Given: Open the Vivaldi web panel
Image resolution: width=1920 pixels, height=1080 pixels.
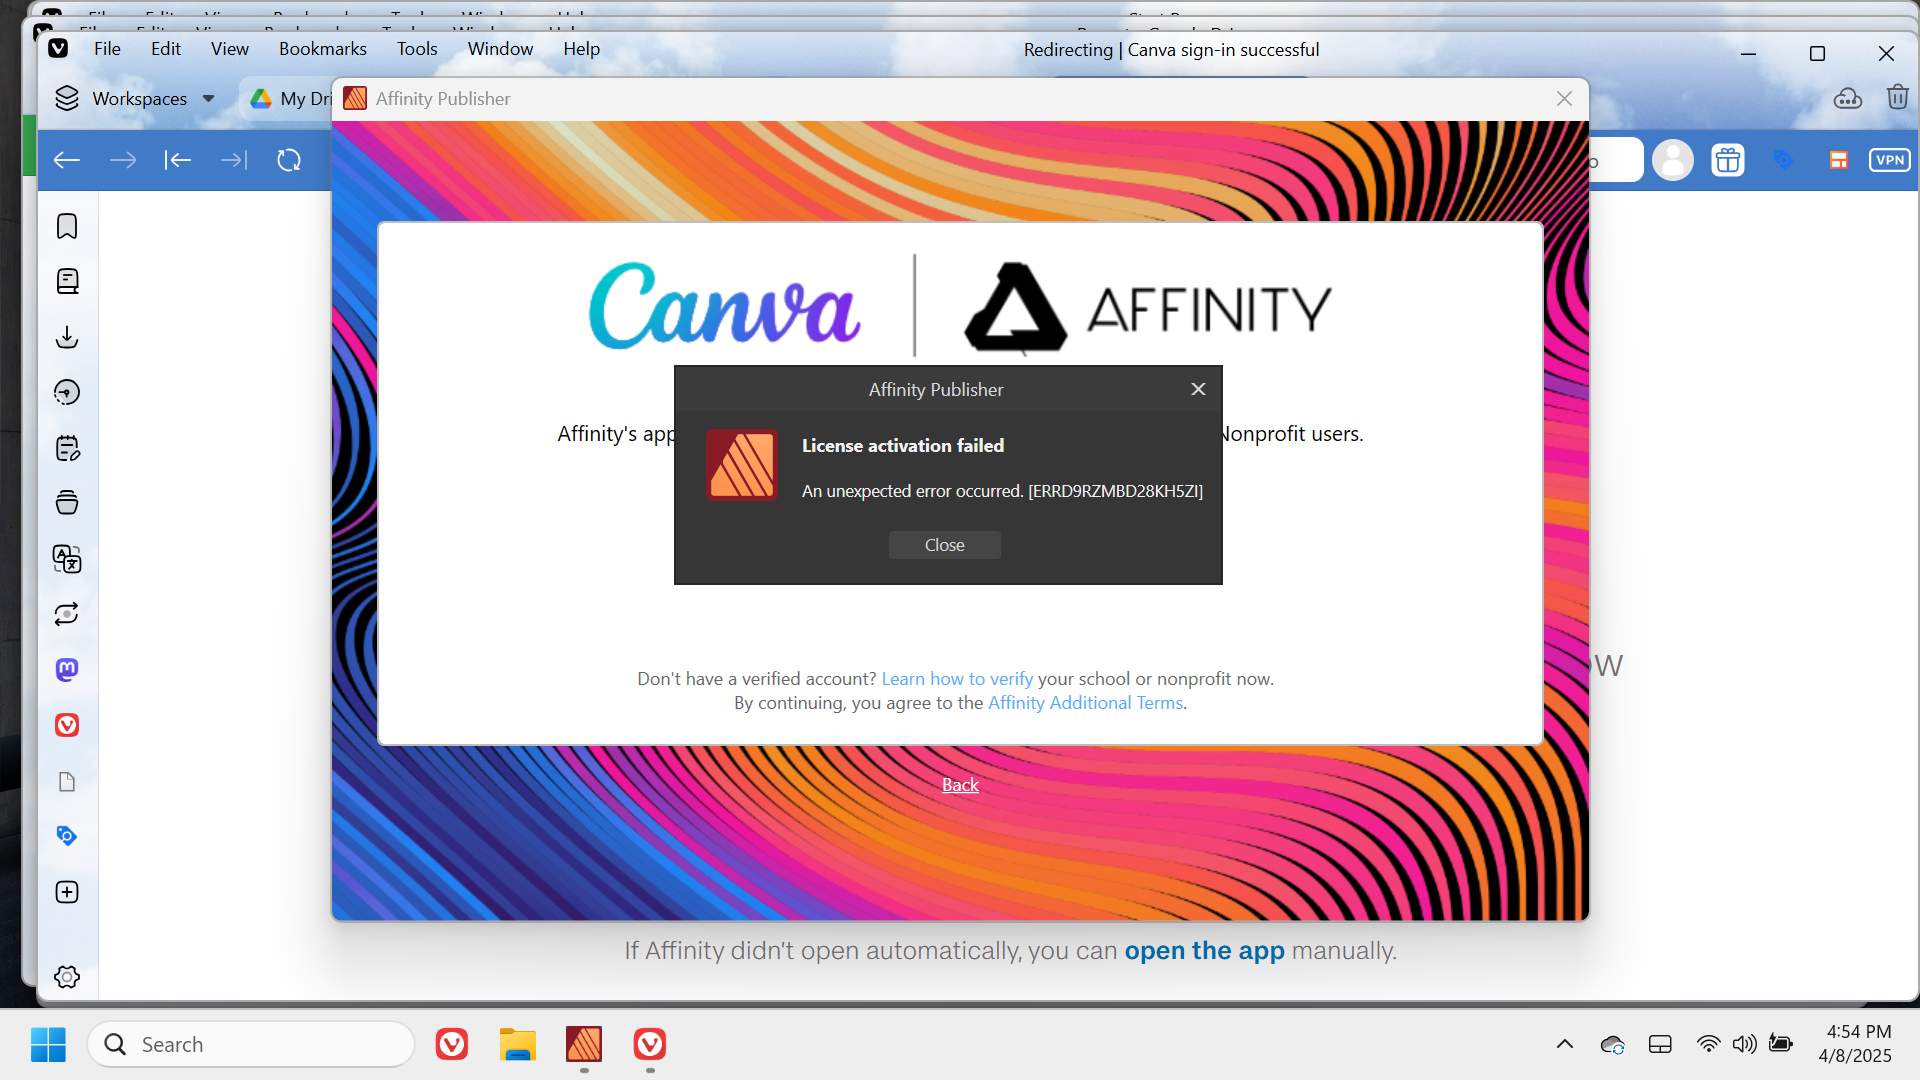Looking at the screenshot, I should [x=67, y=725].
